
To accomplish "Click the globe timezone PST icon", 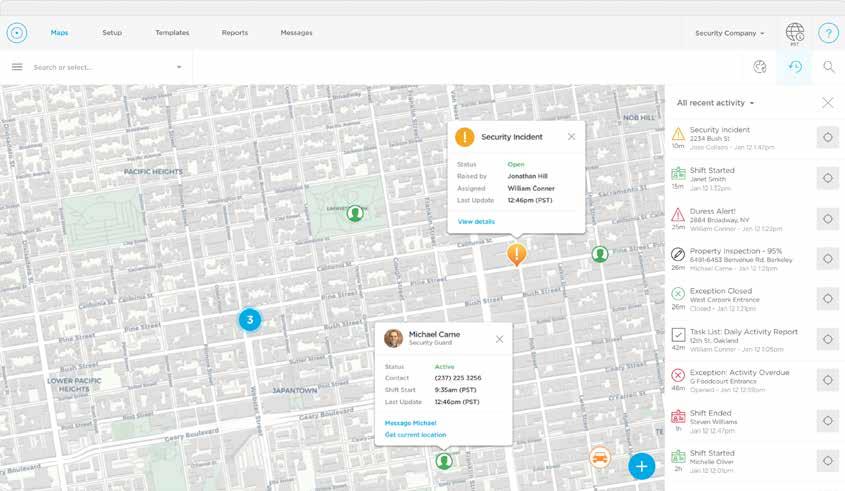I will [x=795, y=33].
